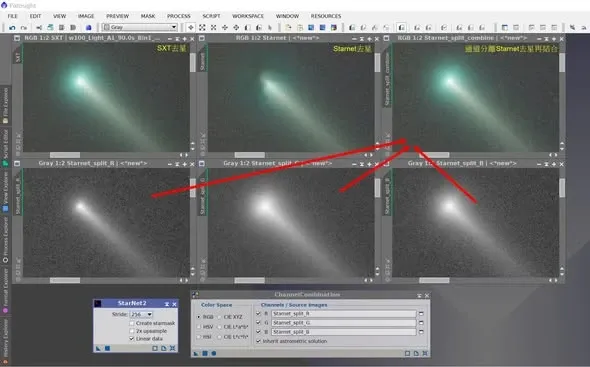Viewport: 590px width, 367px height.
Task: Click the StarNet2 new instance triangle icon
Action: [x=98, y=349]
